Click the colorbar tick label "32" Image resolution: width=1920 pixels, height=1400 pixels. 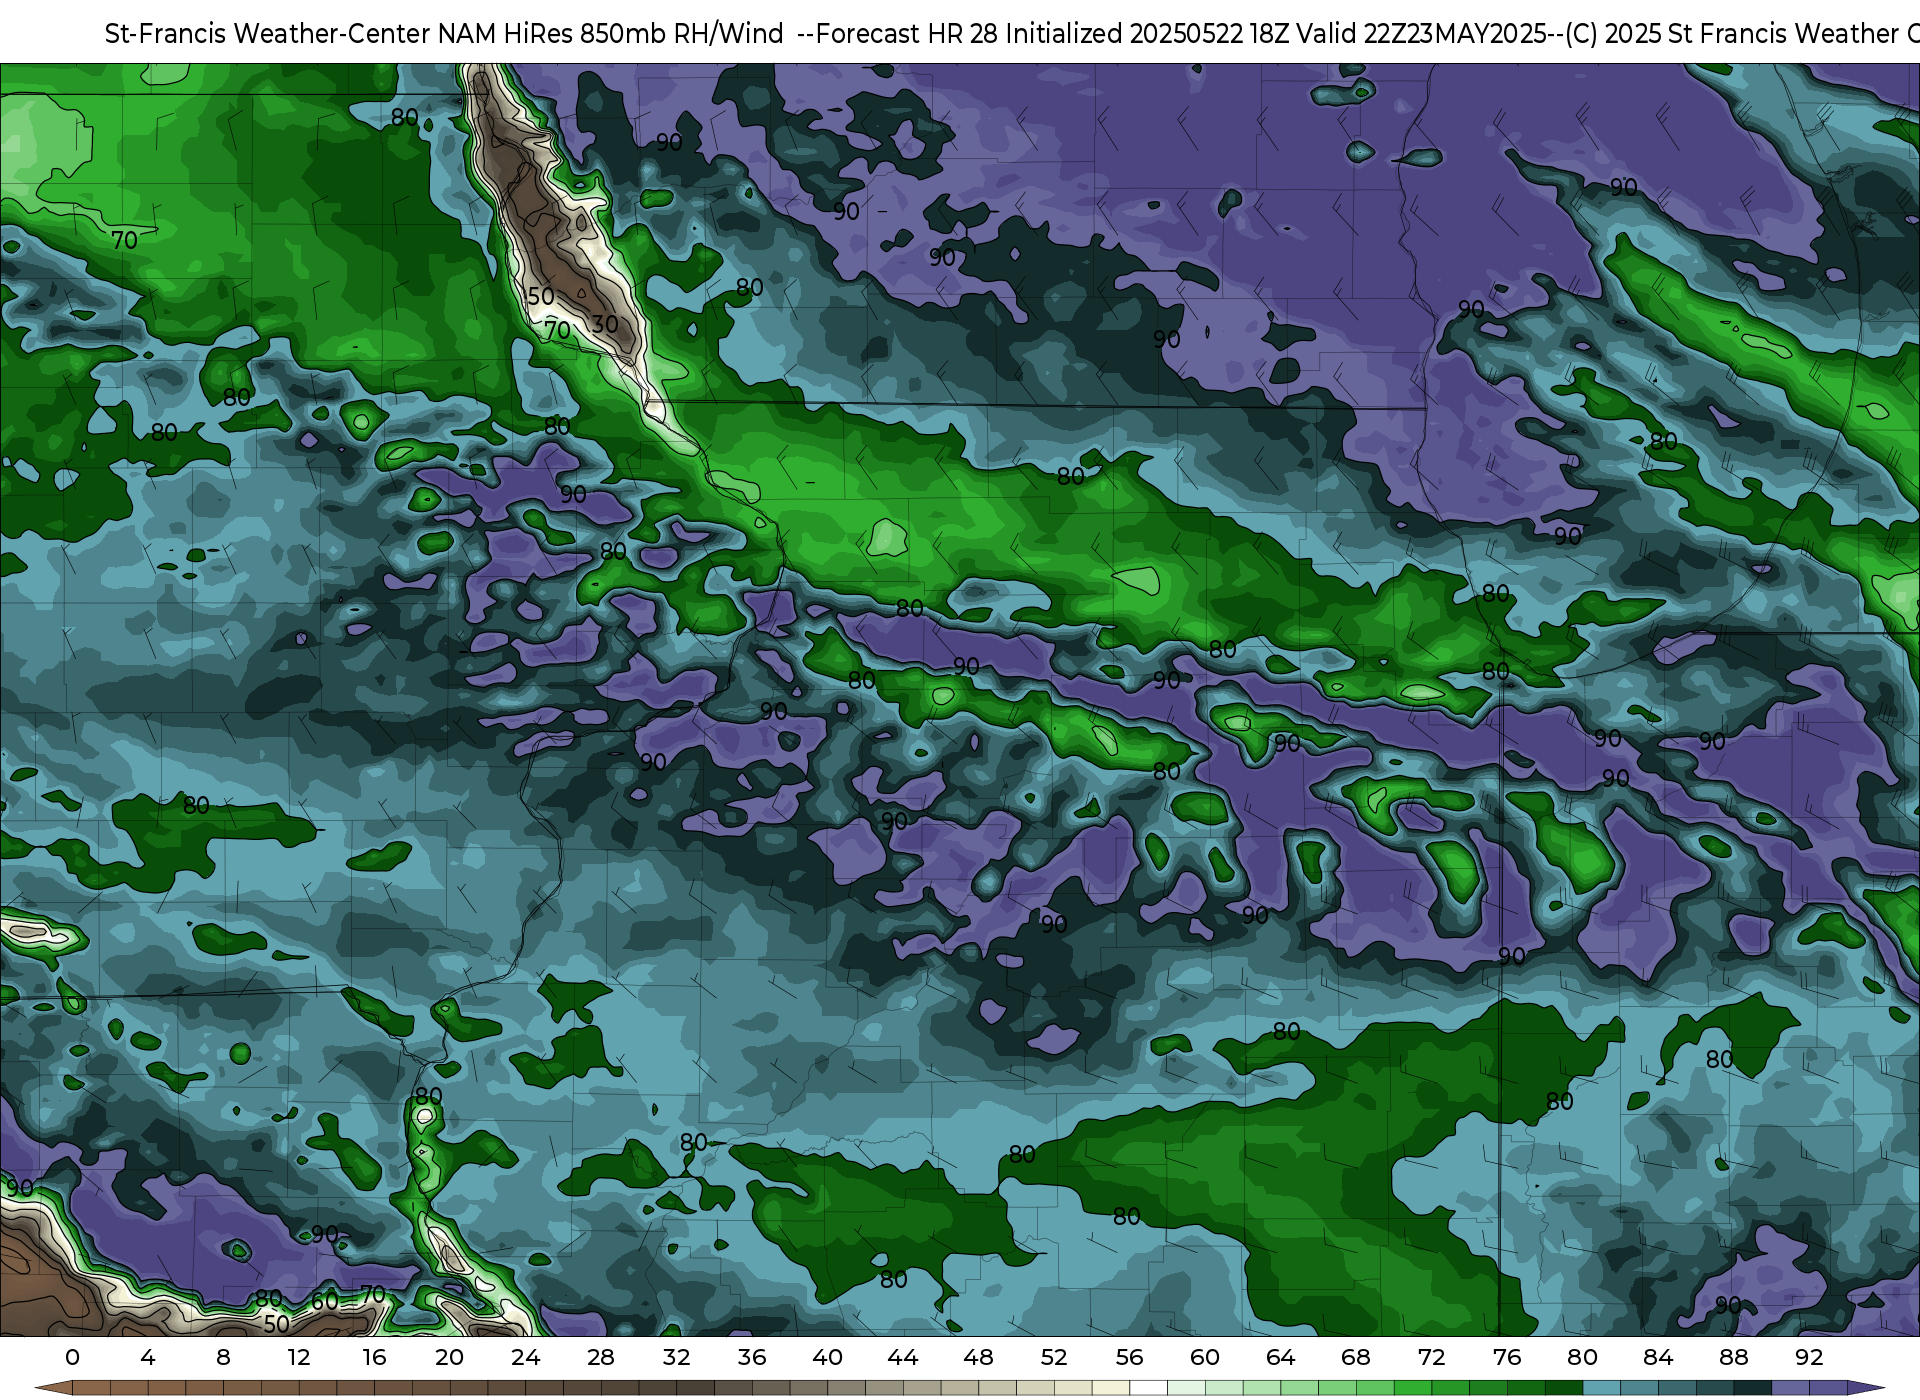[x=676, y=1357]
